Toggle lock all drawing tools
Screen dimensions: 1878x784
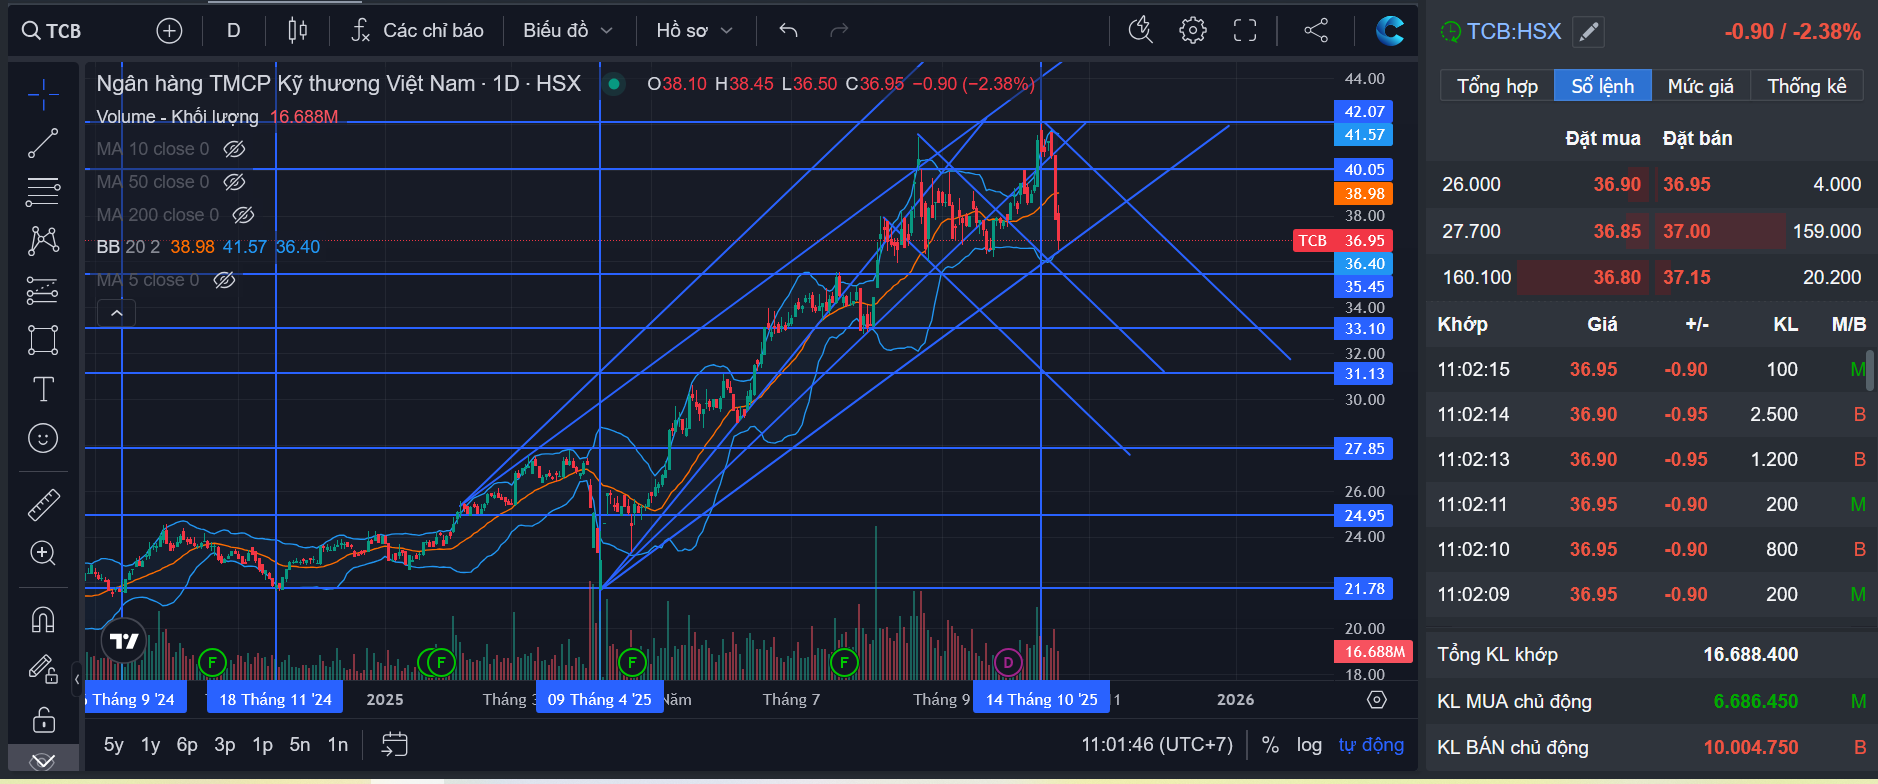click(43, 719)
